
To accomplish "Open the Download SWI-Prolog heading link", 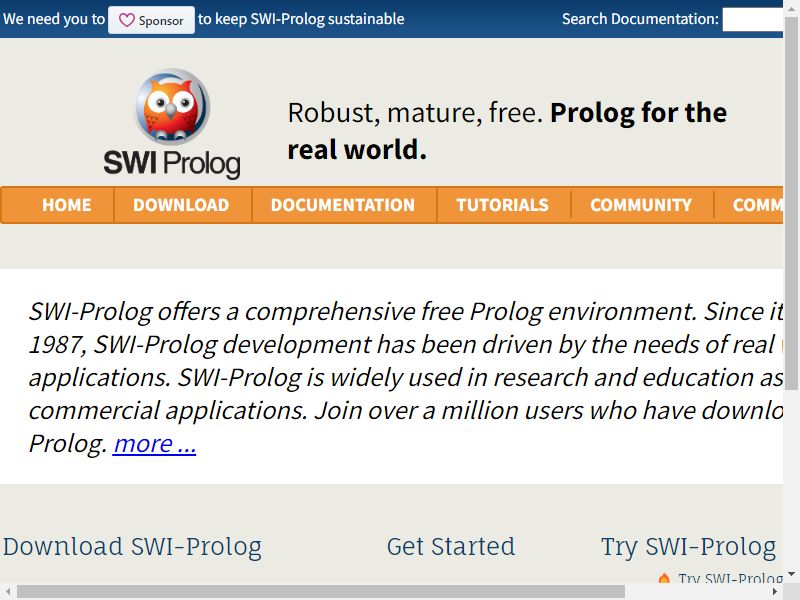I will click(x=132, y=546).
